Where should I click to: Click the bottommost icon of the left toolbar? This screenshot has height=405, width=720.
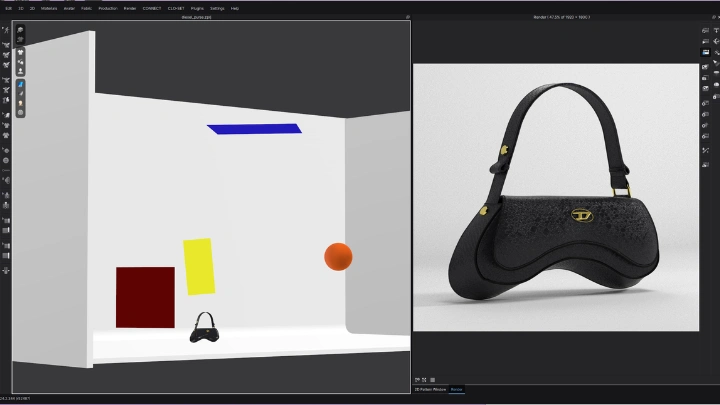pos(6,270)
